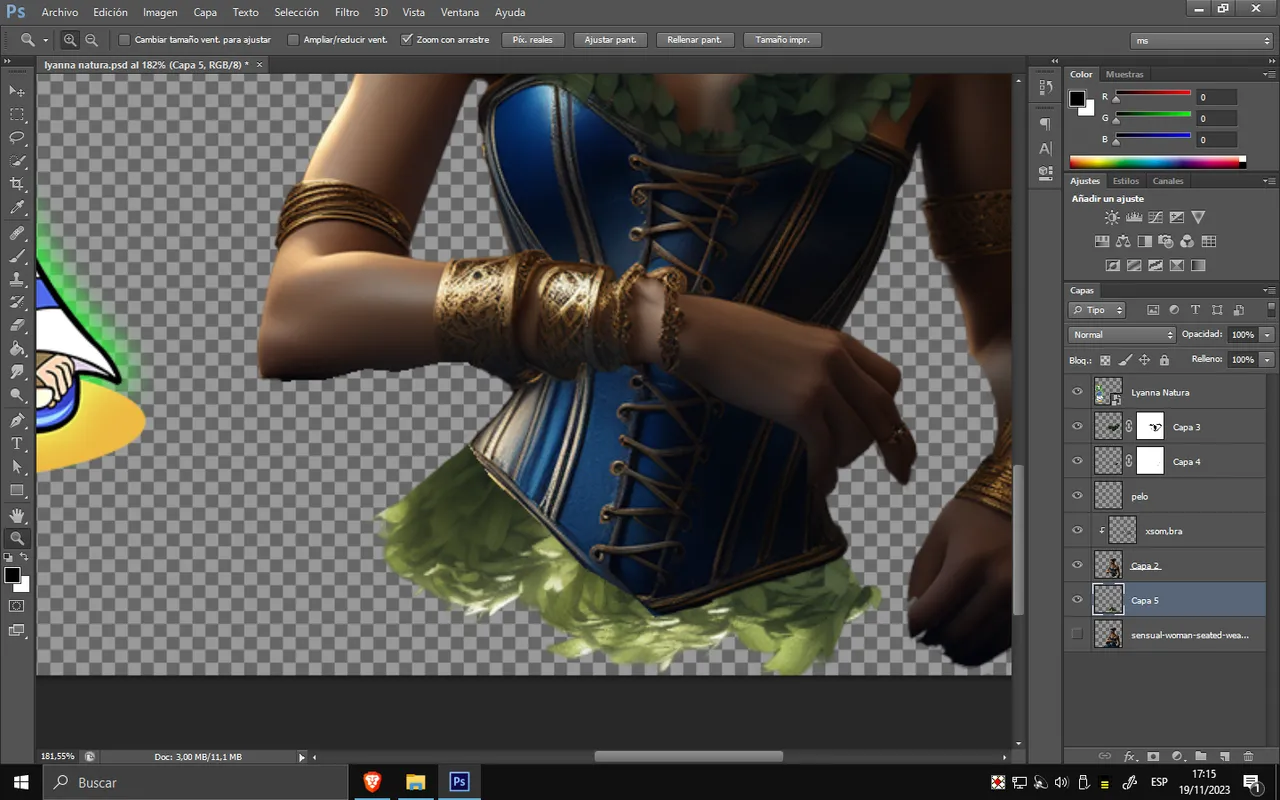
Task: Select the Eyedropper tool
Action: 17,208
